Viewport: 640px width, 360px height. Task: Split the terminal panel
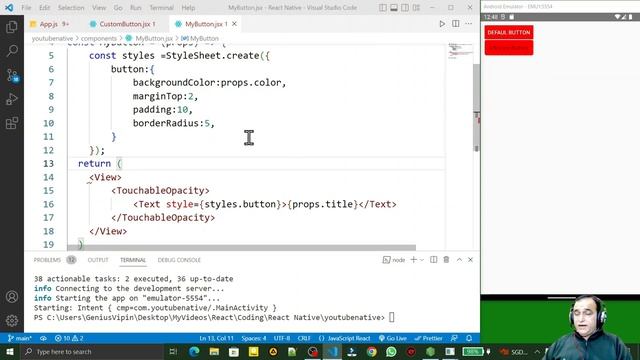[x=433, y=260]
